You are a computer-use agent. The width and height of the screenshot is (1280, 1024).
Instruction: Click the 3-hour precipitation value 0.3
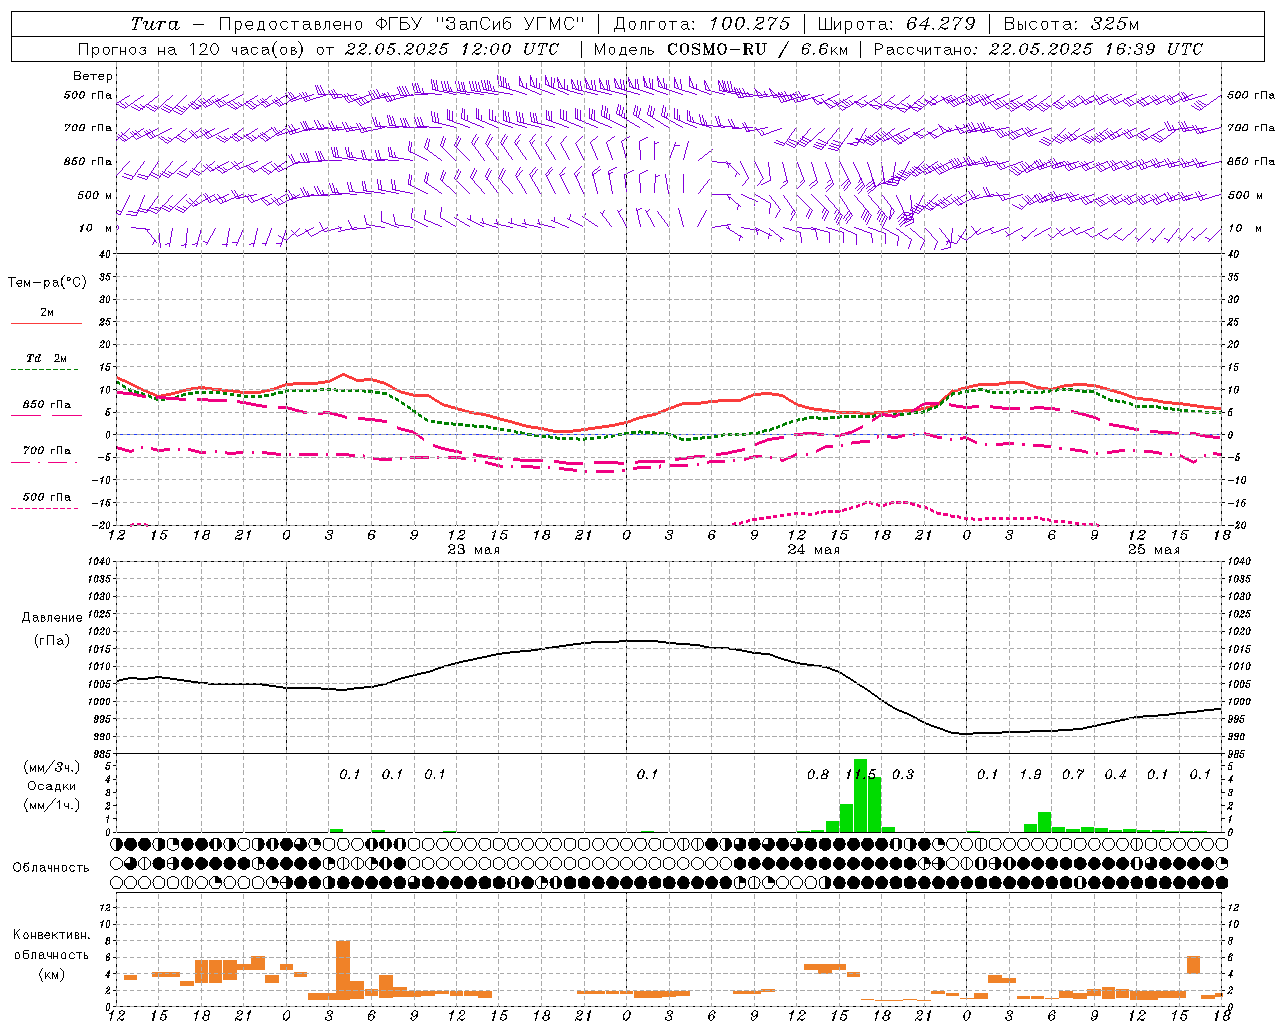pos(903,775)
